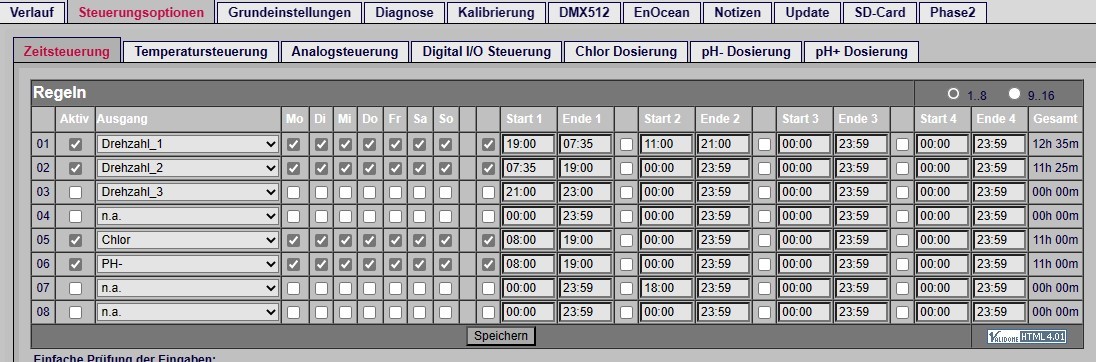Image resolution: width=1096 pixels, height=362 pixels.
Task: Open the pH+ Dosierung sub-tab
Action: click(x=861, y=51)
